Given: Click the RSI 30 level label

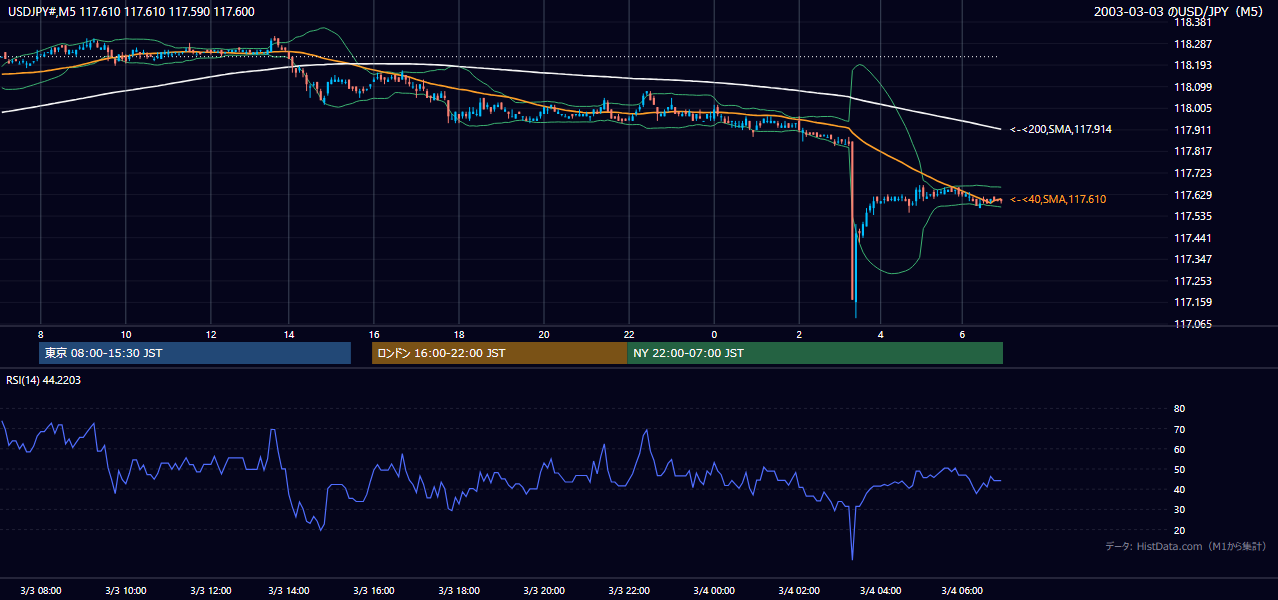Looking at the screenshot, I should 1179,510.
